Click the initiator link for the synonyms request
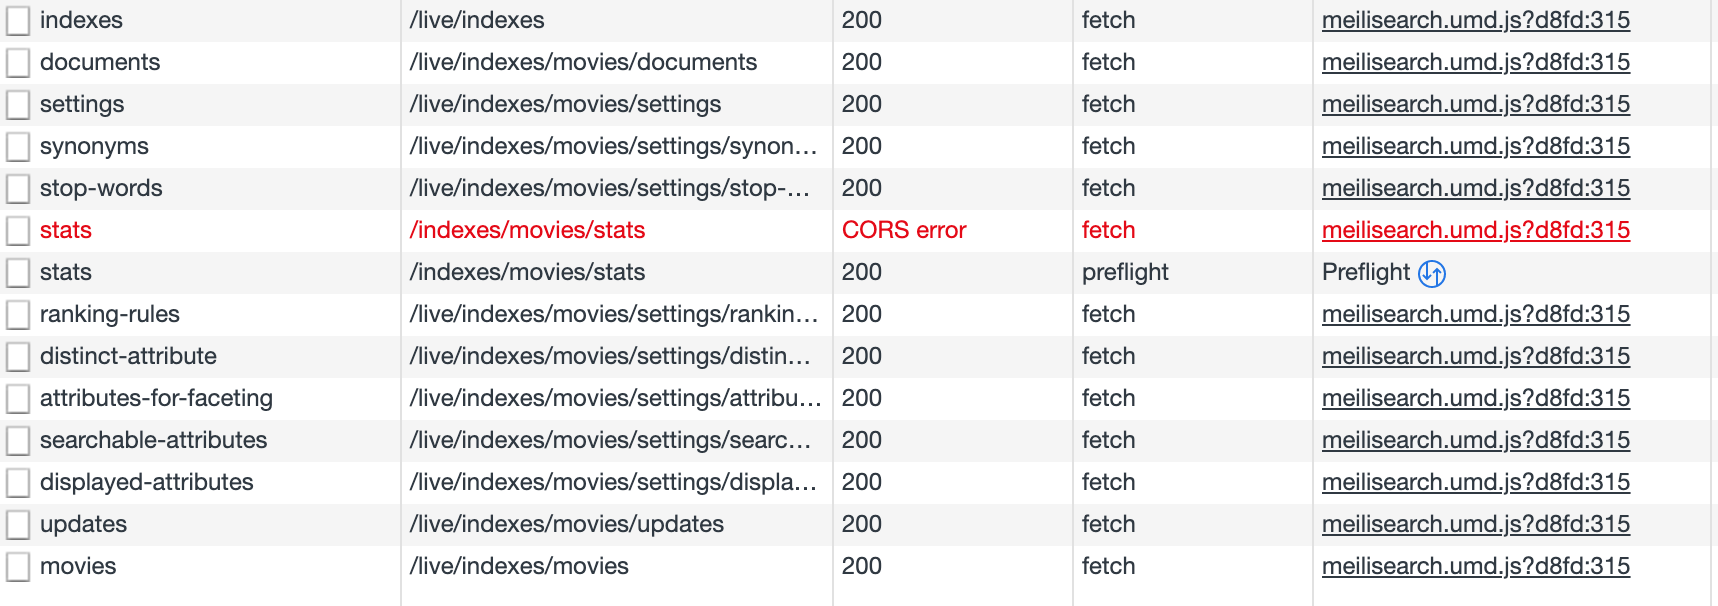 click(x=1474, y=145)
